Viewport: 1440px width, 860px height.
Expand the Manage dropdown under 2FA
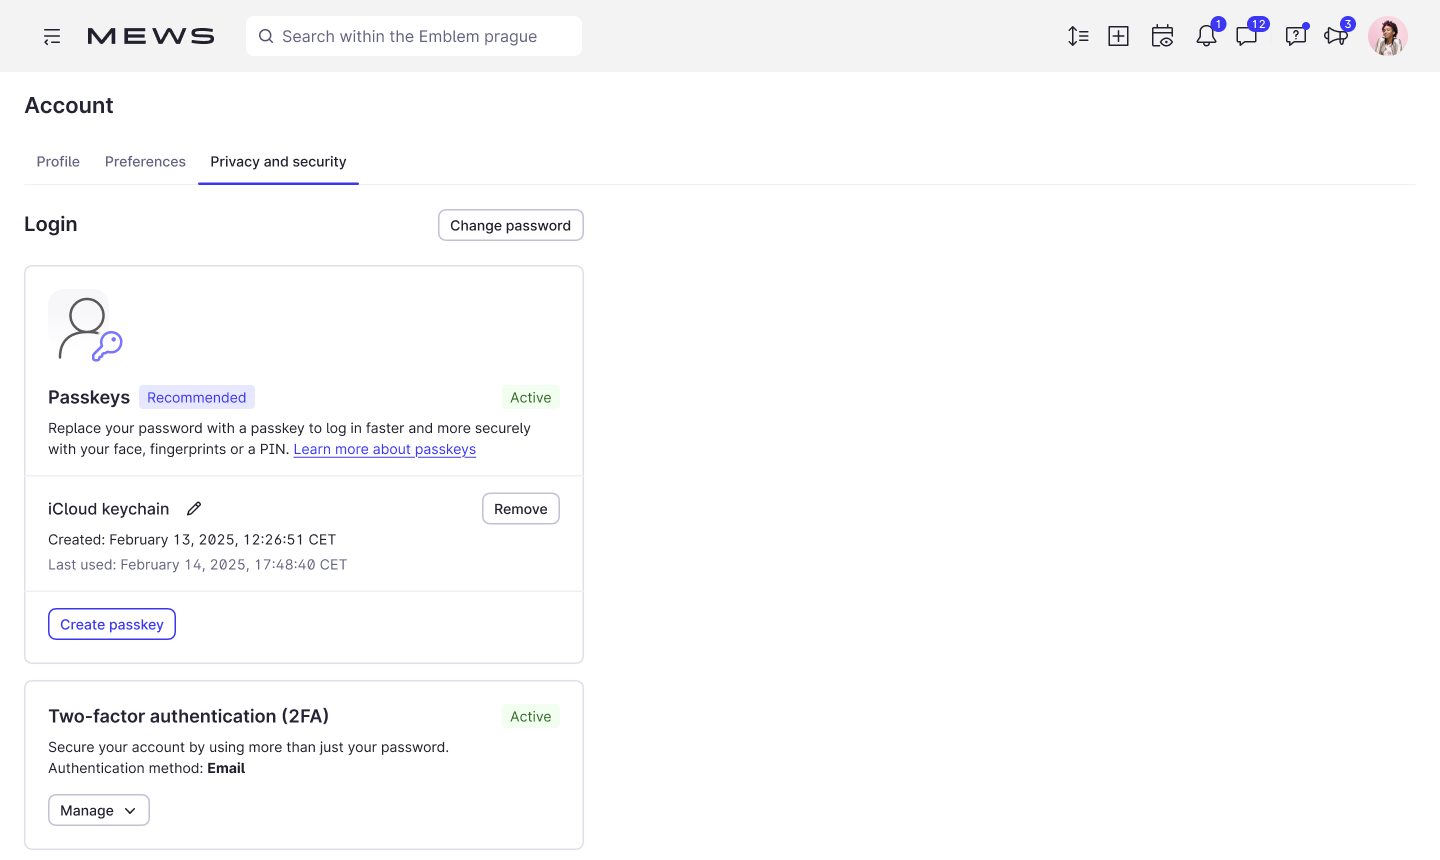point(98,810)
